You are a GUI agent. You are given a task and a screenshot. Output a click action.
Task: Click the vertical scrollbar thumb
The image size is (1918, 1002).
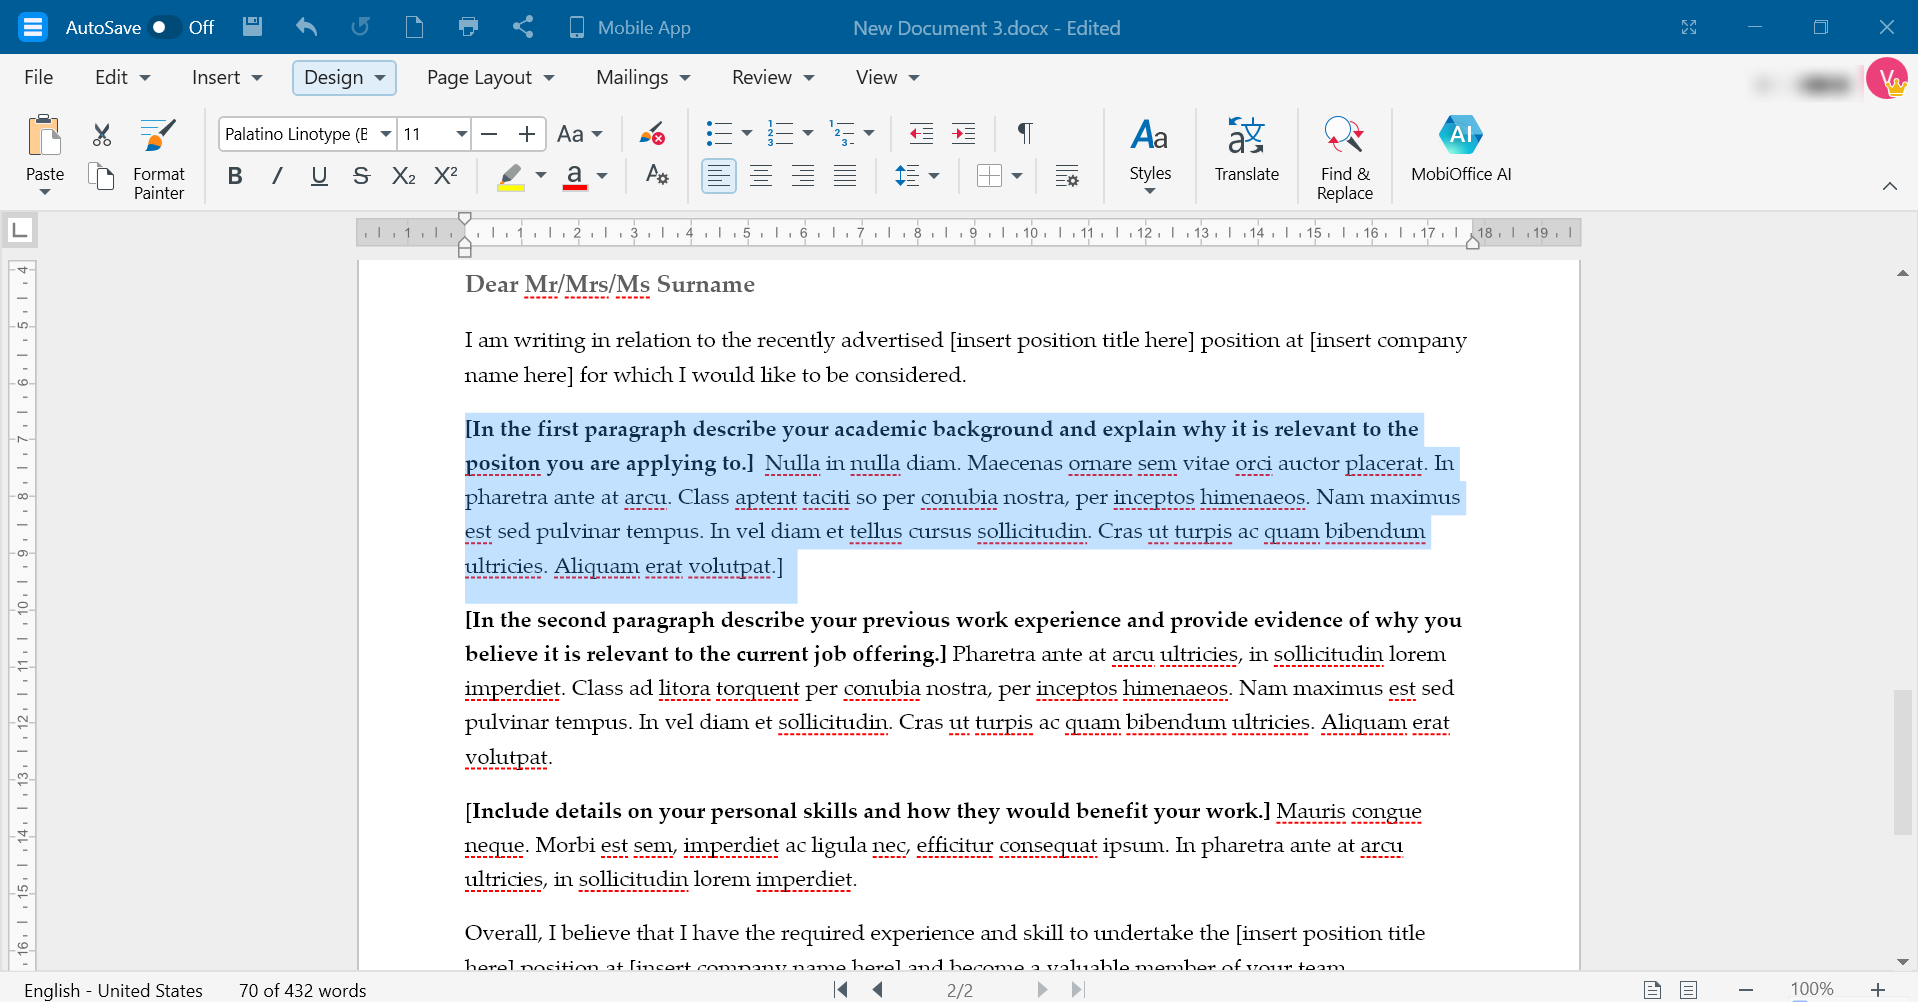pos(1902,762)
